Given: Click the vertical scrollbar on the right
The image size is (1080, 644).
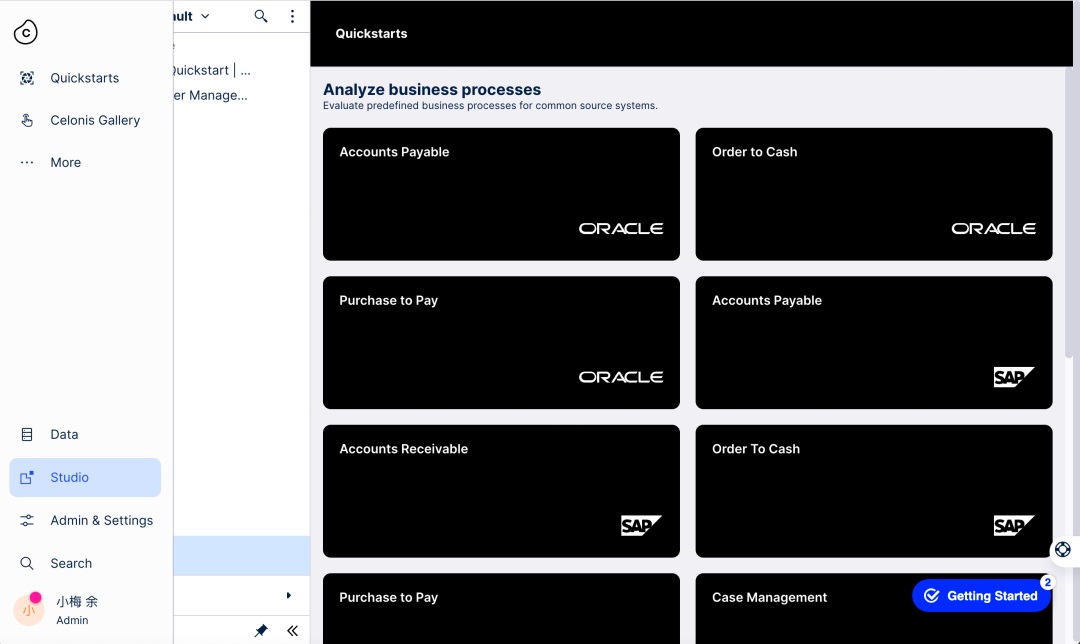Looking at the screenshot, I should coord(1070,214).
